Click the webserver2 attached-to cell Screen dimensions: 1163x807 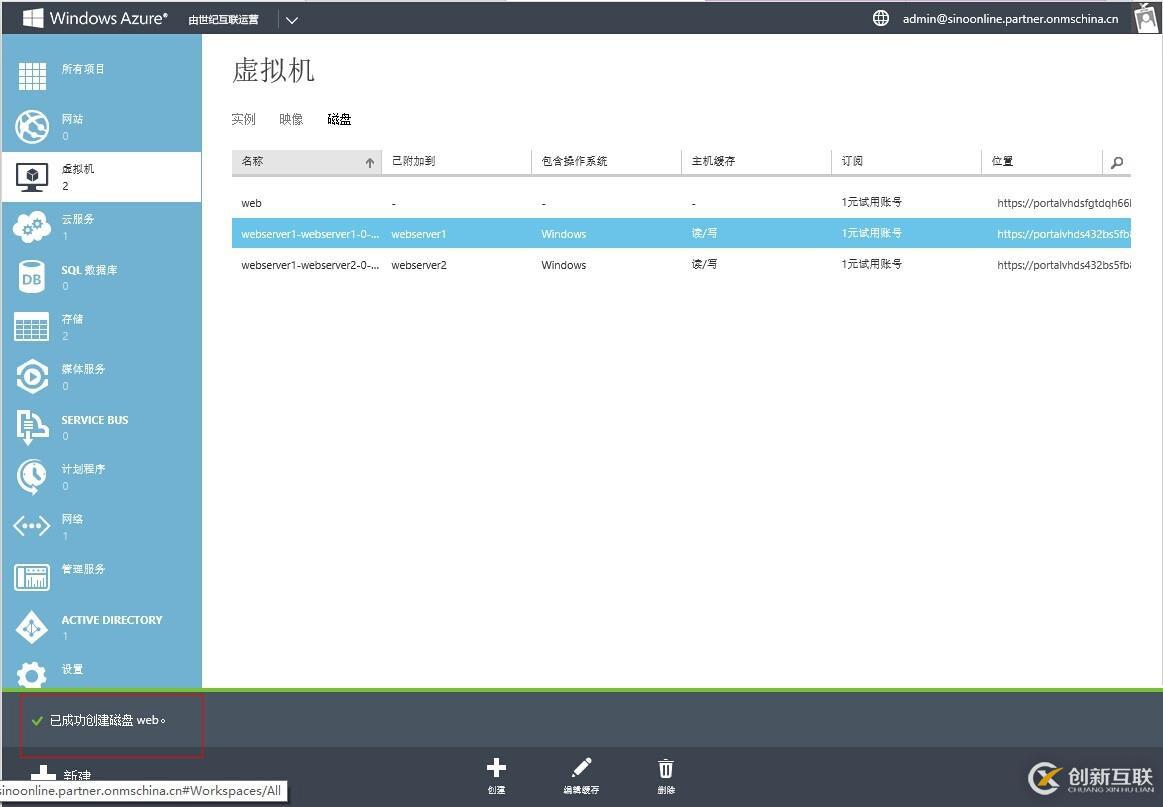click(419, 265)
